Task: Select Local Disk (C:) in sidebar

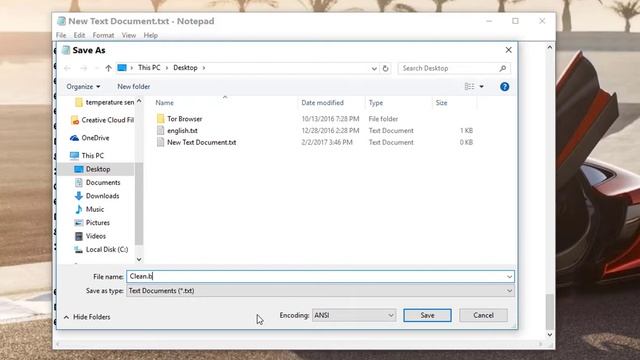Action: coord(107,249)
